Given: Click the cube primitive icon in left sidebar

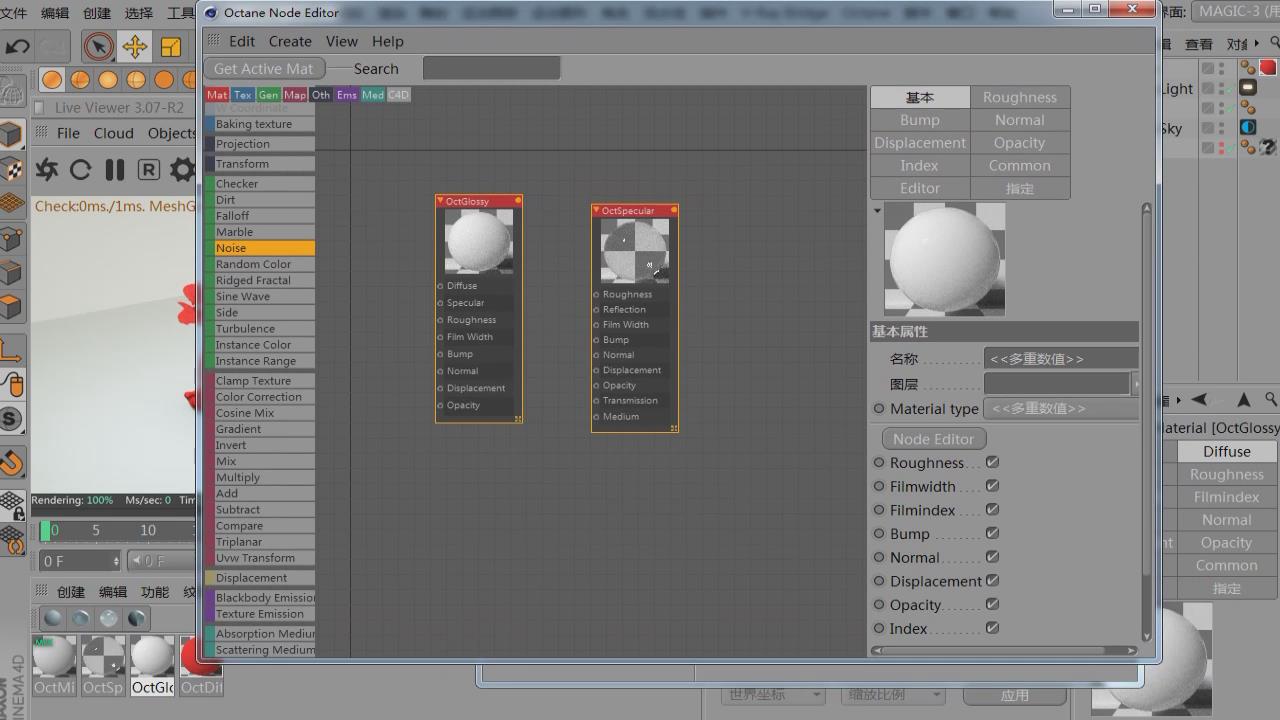Looking at the screenshot, I should click(x=11, y=135).
